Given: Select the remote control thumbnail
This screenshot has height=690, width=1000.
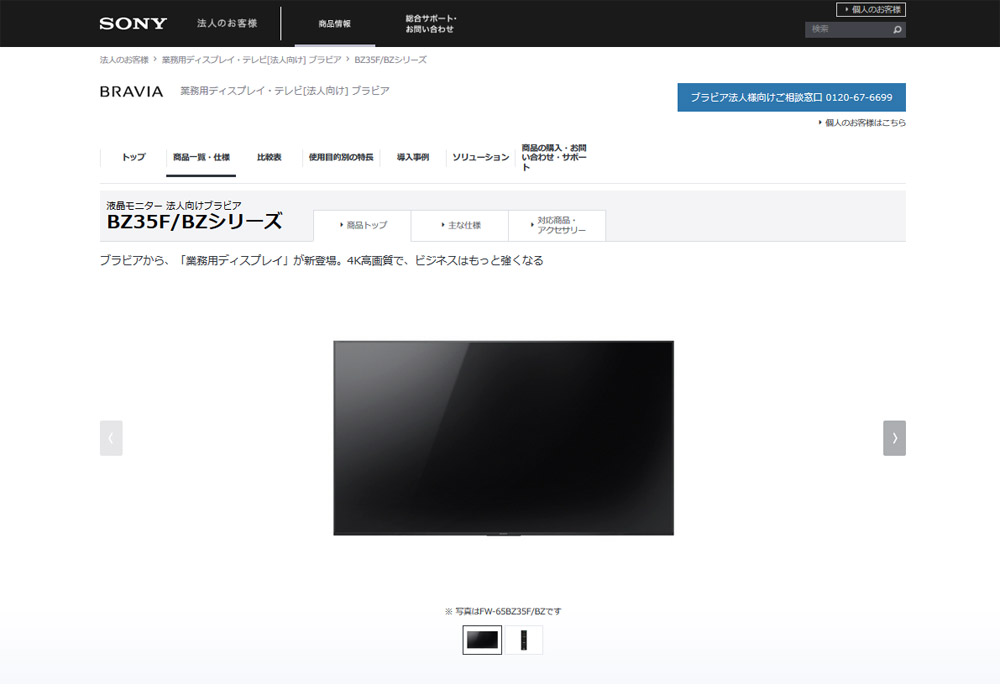Looking at the screenshot, I should click(523, 639).
